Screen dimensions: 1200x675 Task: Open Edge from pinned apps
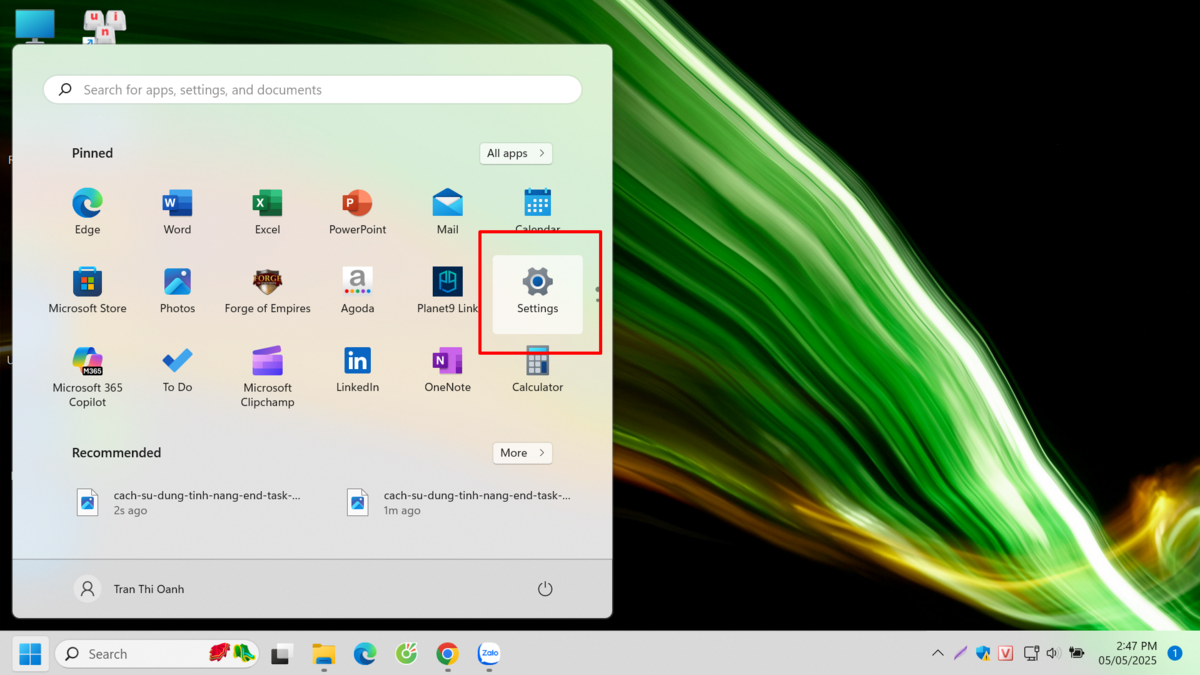point(87,212)
